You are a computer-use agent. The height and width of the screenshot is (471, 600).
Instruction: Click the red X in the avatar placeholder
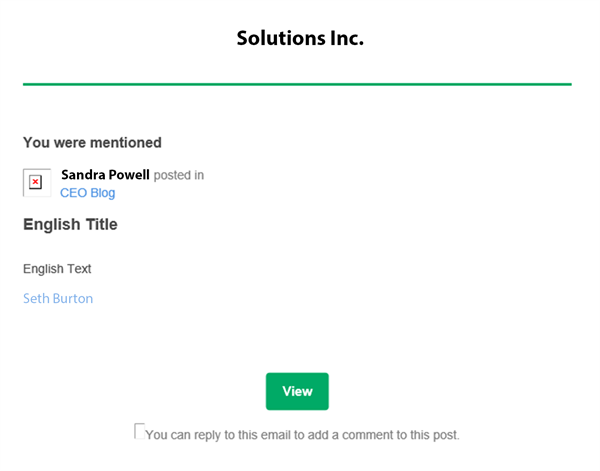point(36,182)
